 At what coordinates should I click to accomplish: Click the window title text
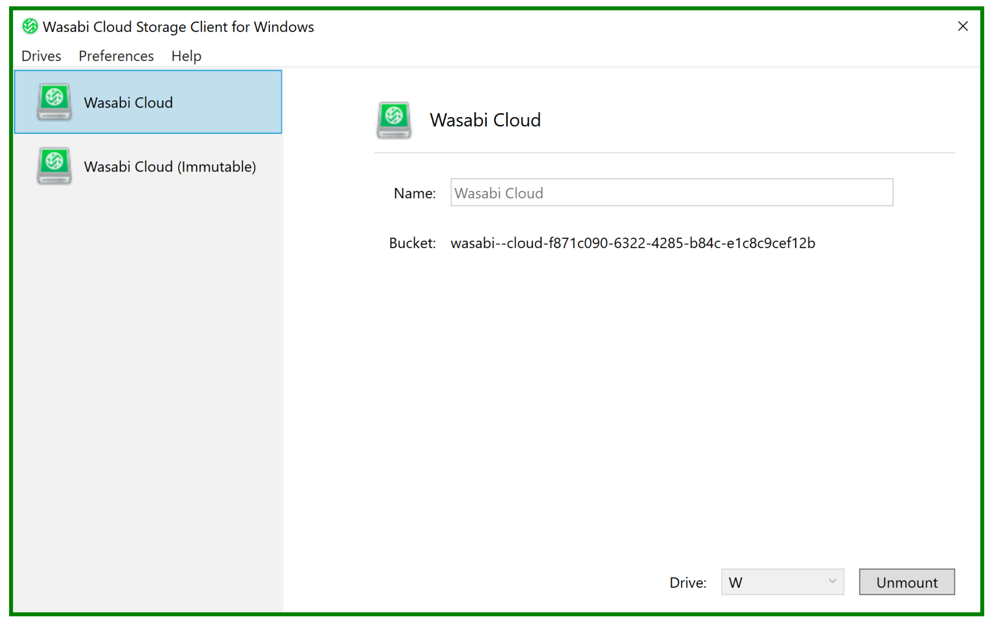click(x=179, y=27)
